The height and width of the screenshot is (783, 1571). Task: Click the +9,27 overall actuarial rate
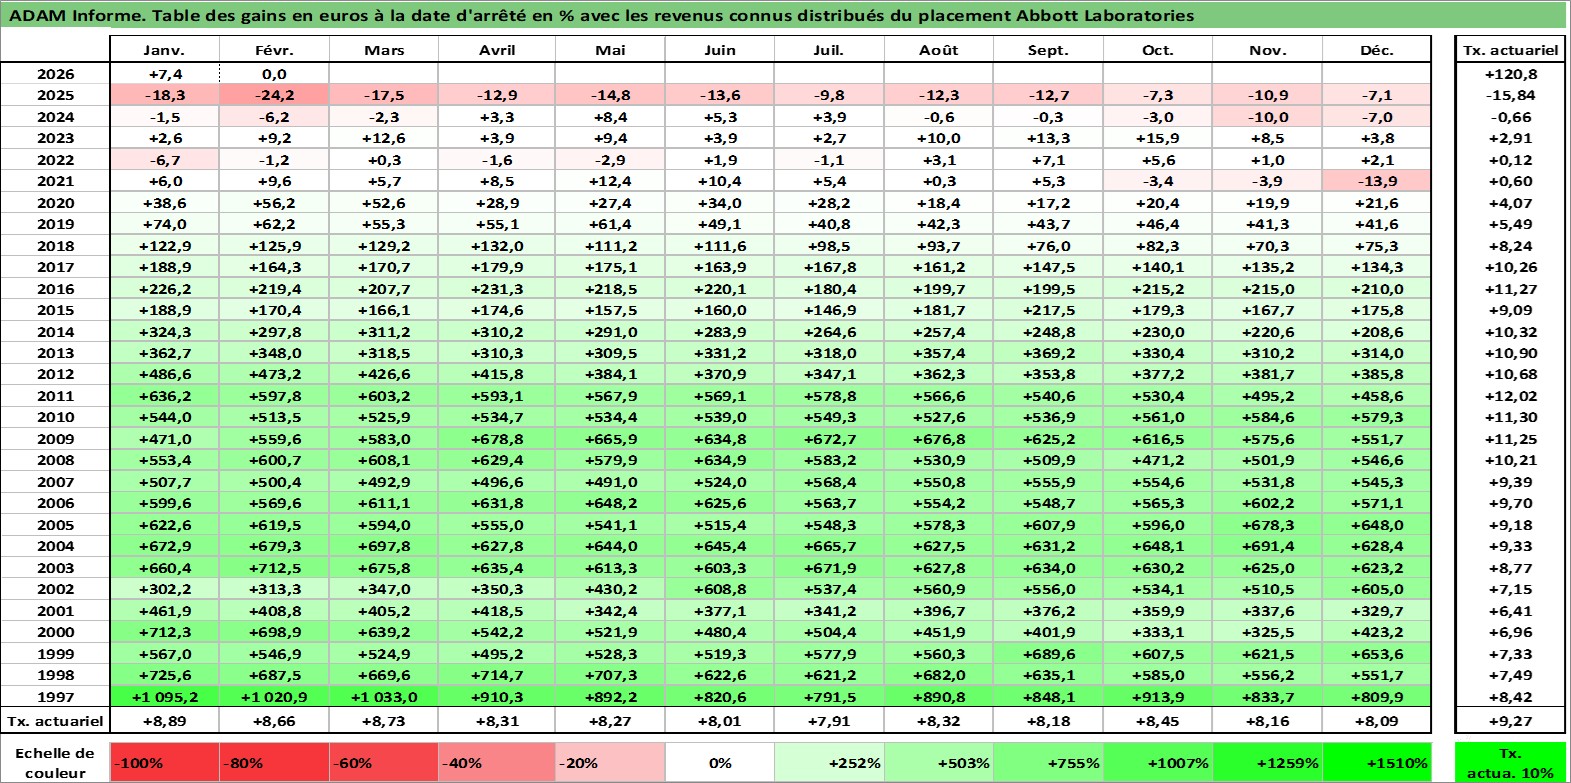click(1510, 721)
